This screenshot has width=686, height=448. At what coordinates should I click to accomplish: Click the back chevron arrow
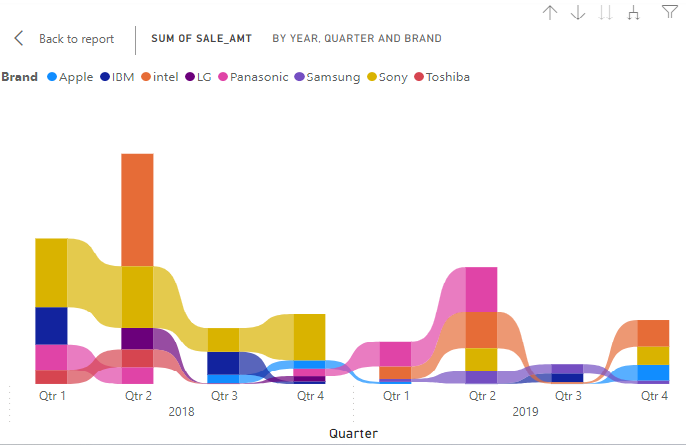(x=19, y=39)
